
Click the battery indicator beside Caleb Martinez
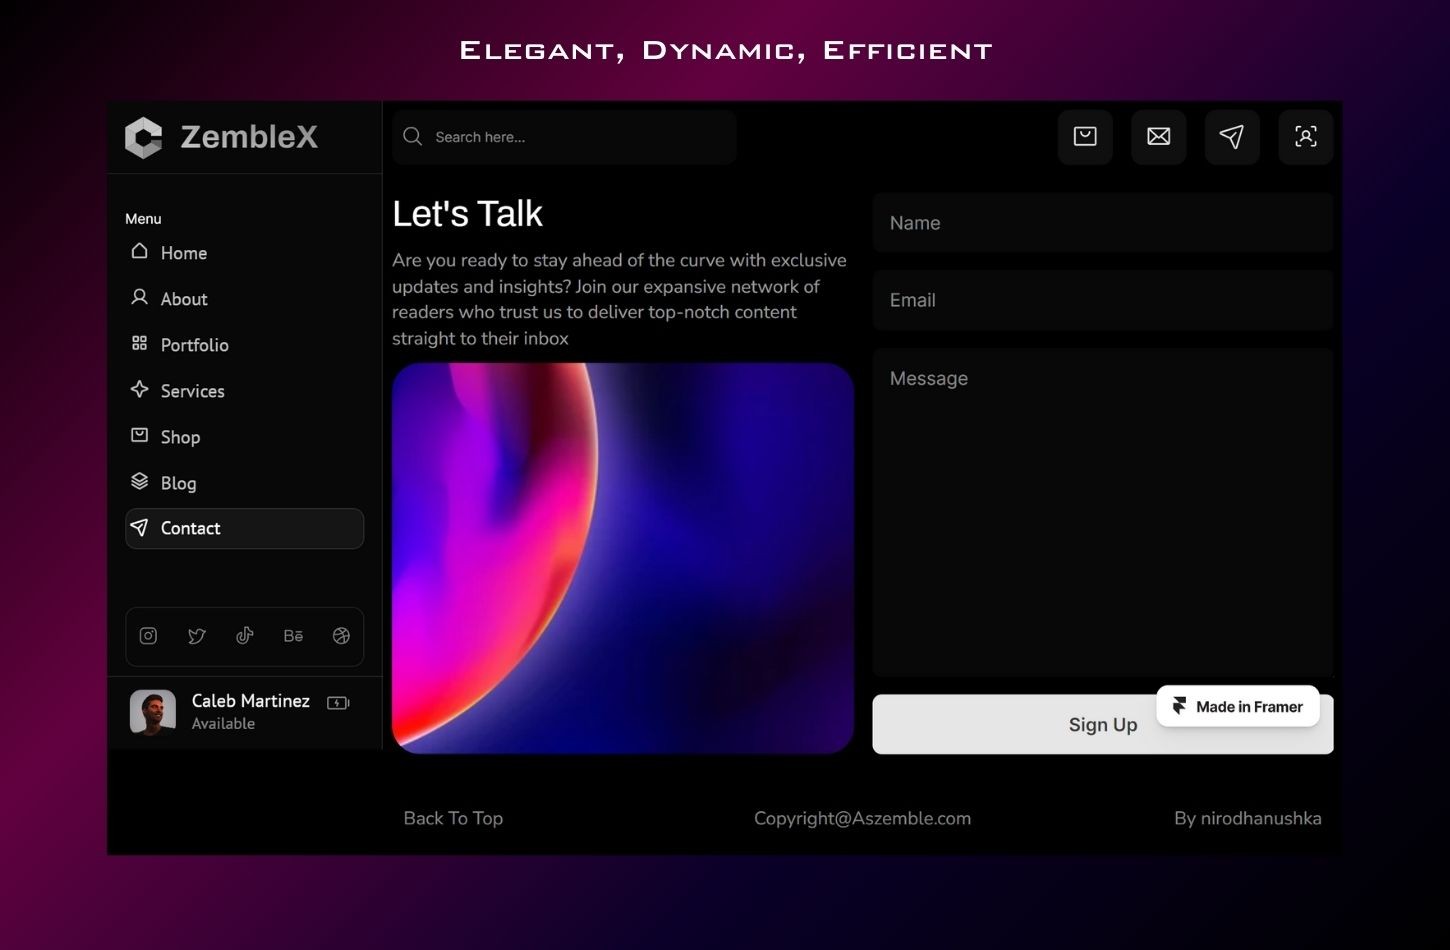pos(338,702)
